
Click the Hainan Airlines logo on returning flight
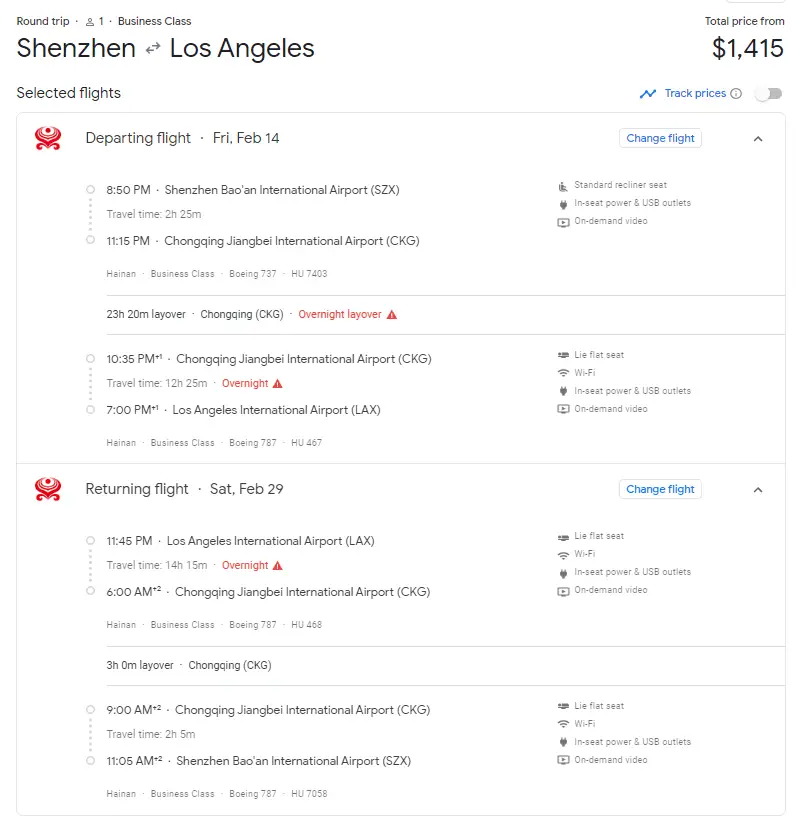47,489
